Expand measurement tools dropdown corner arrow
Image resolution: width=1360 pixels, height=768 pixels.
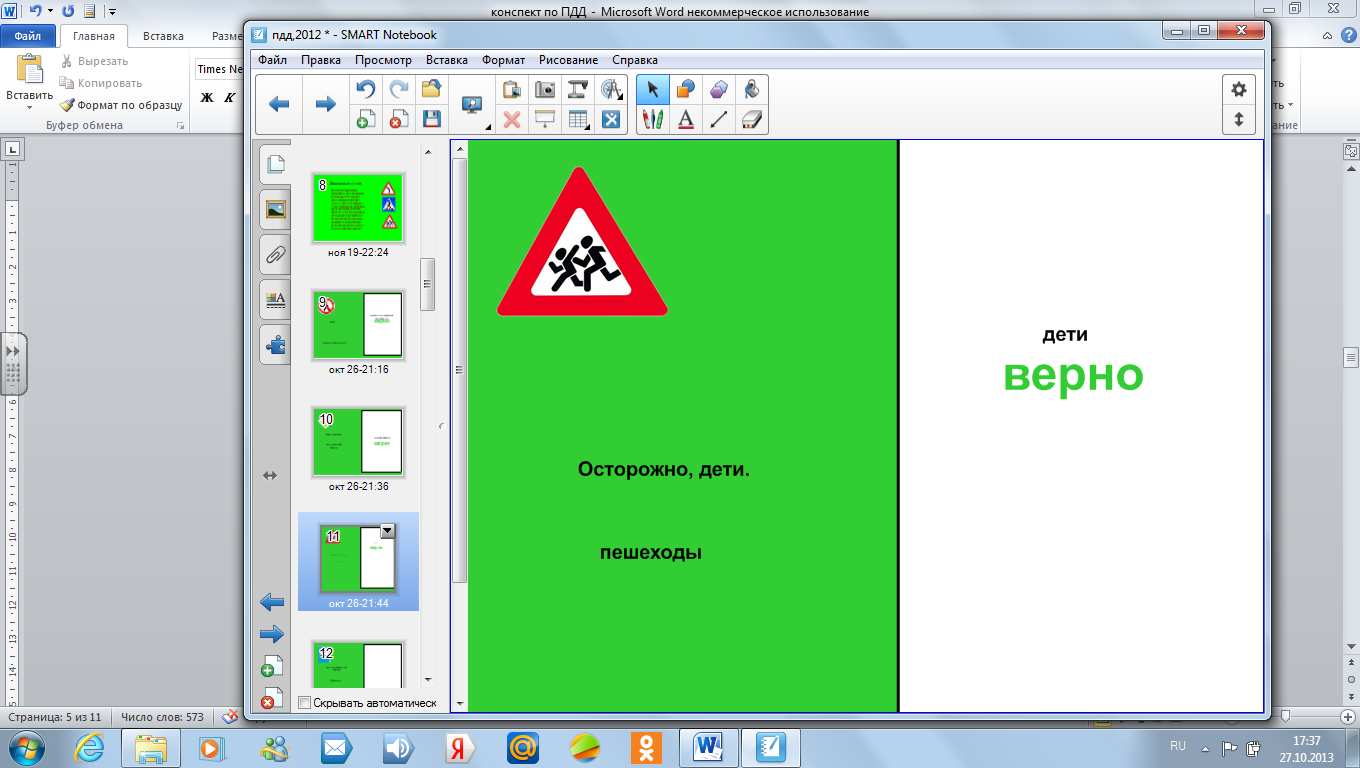click(622, 99)
